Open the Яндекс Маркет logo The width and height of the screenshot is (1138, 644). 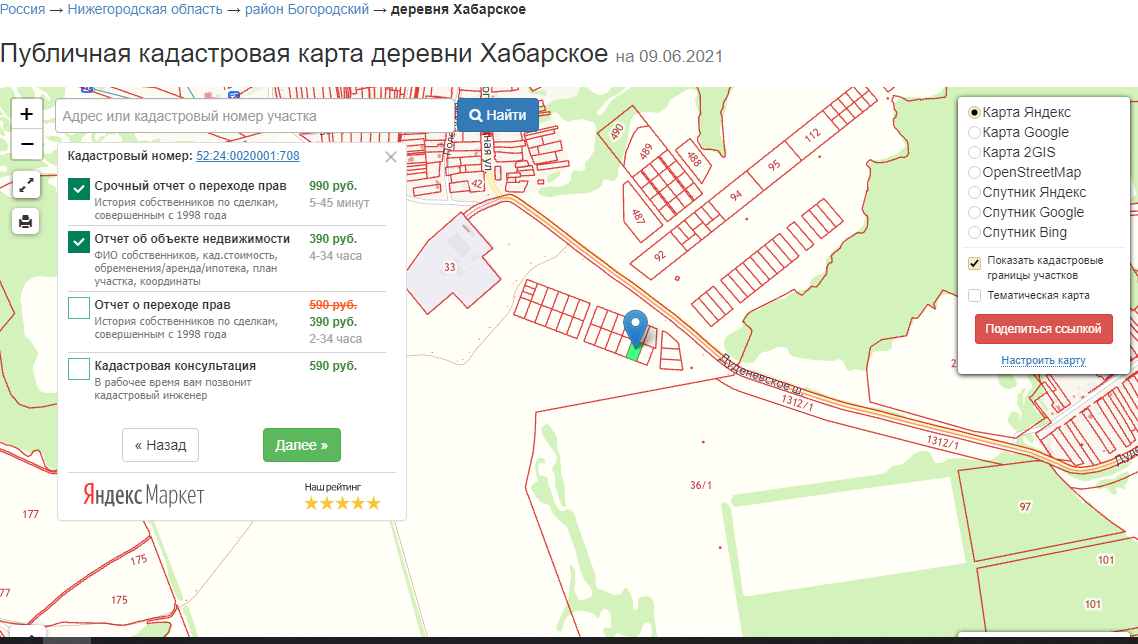click(143, 494)
